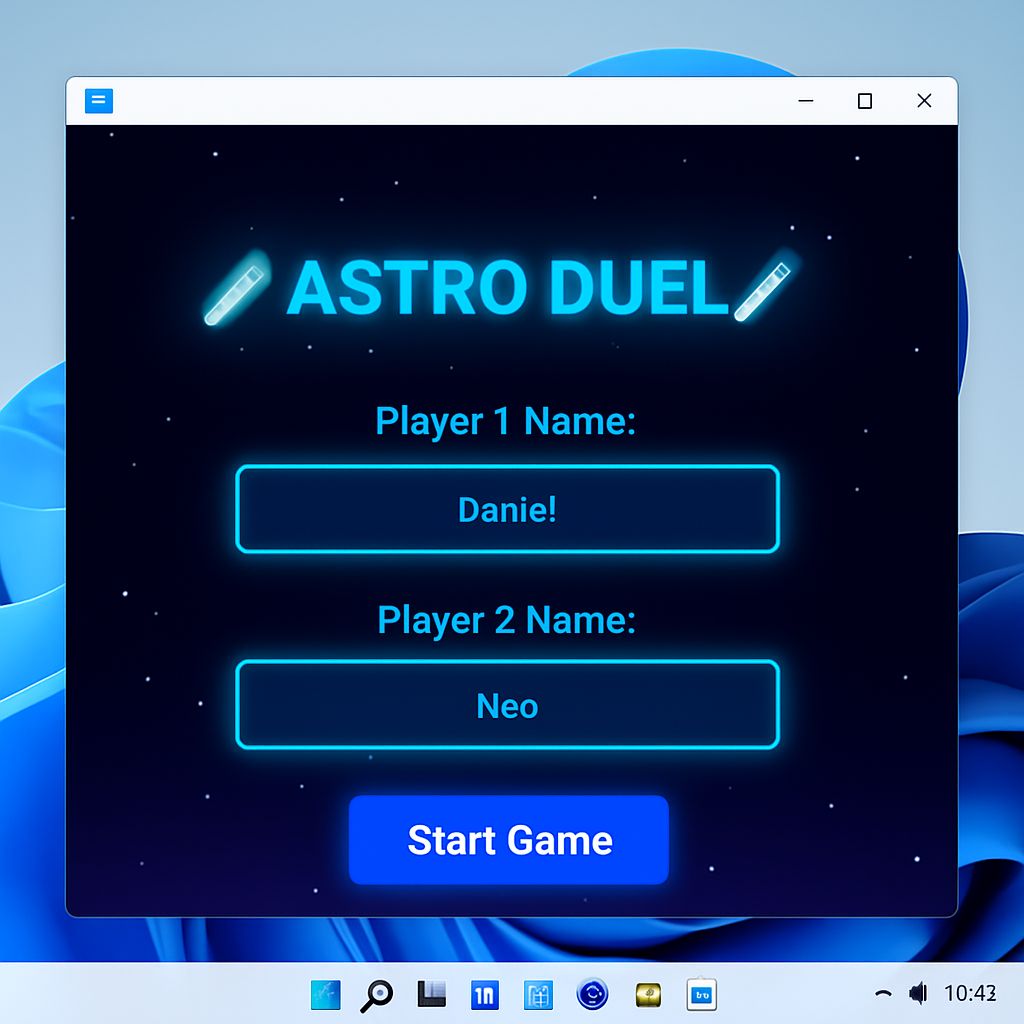Launch the blue '1n' app on taskbar
1024x1024 pixels.
coord(485,995)
